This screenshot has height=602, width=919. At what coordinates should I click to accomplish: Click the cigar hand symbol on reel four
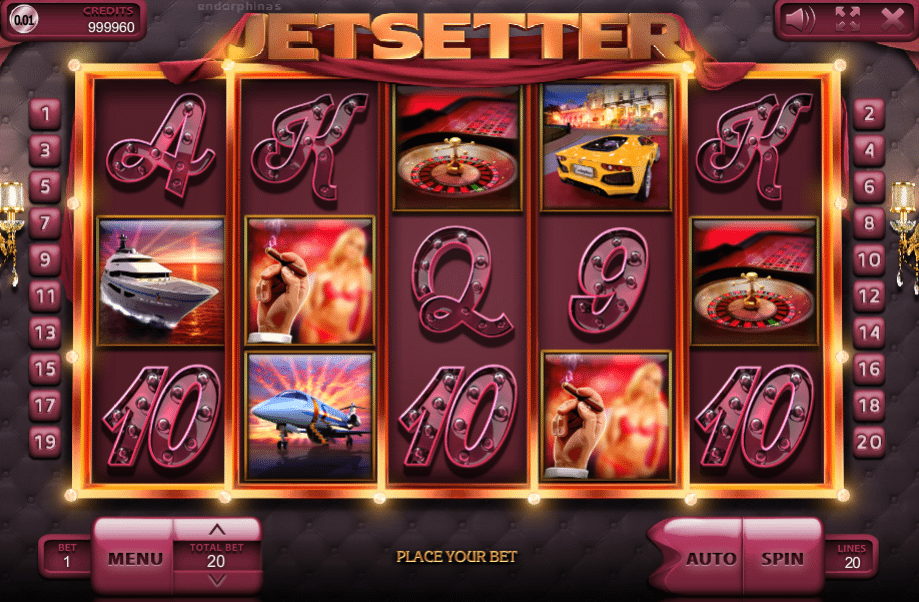tap(607, 416)
